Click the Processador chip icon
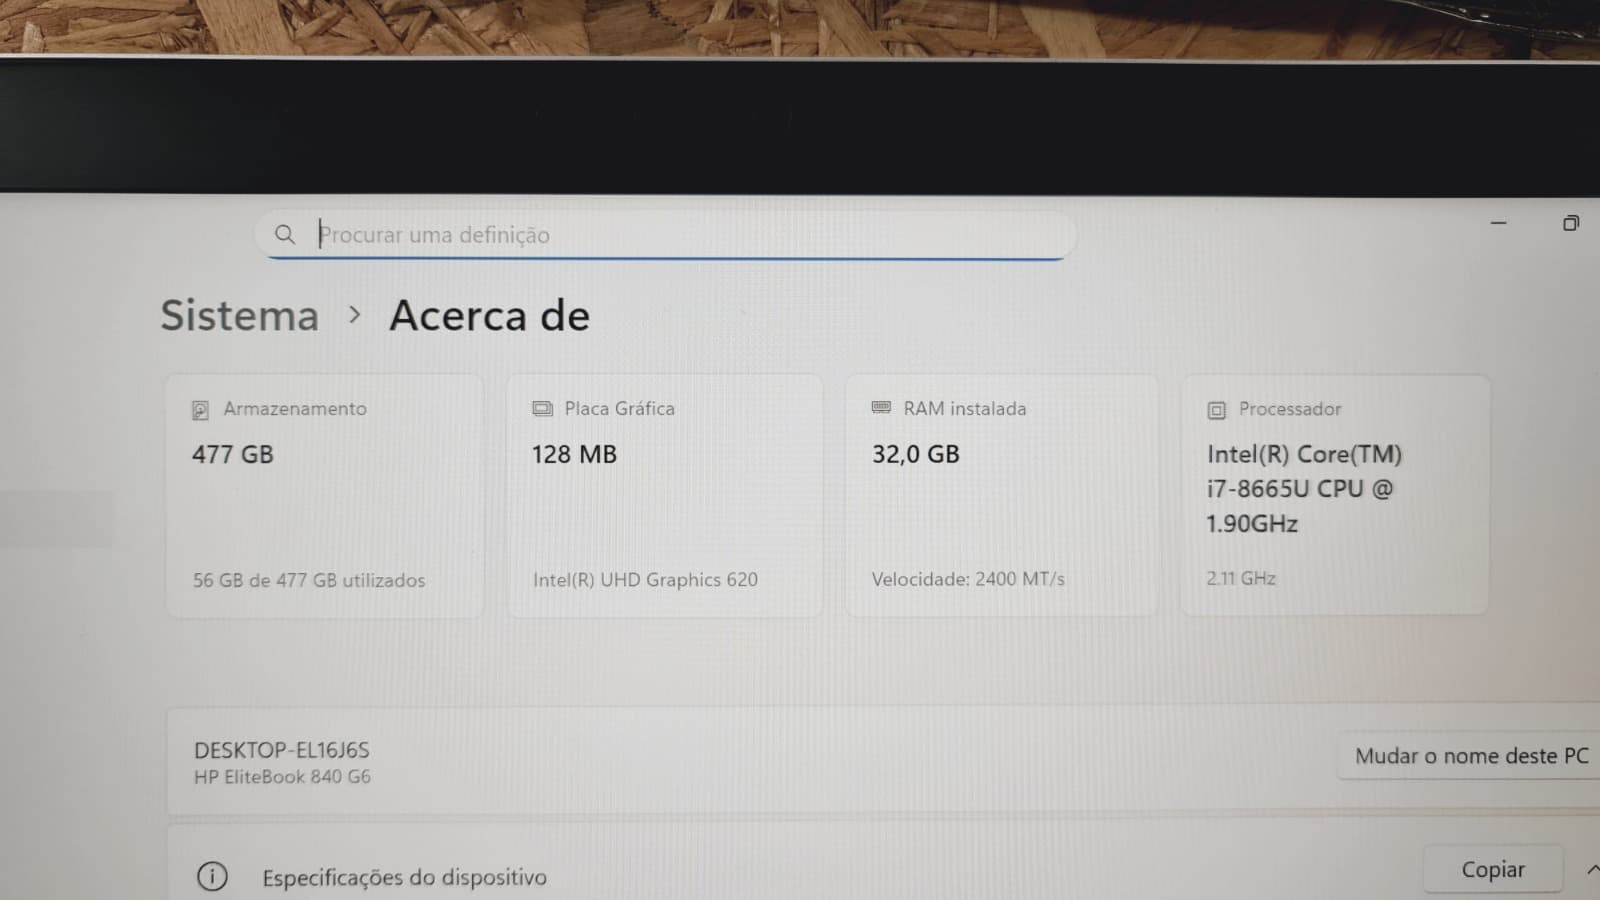This screenshot has height=900, width=1600. pos(1217,410)
